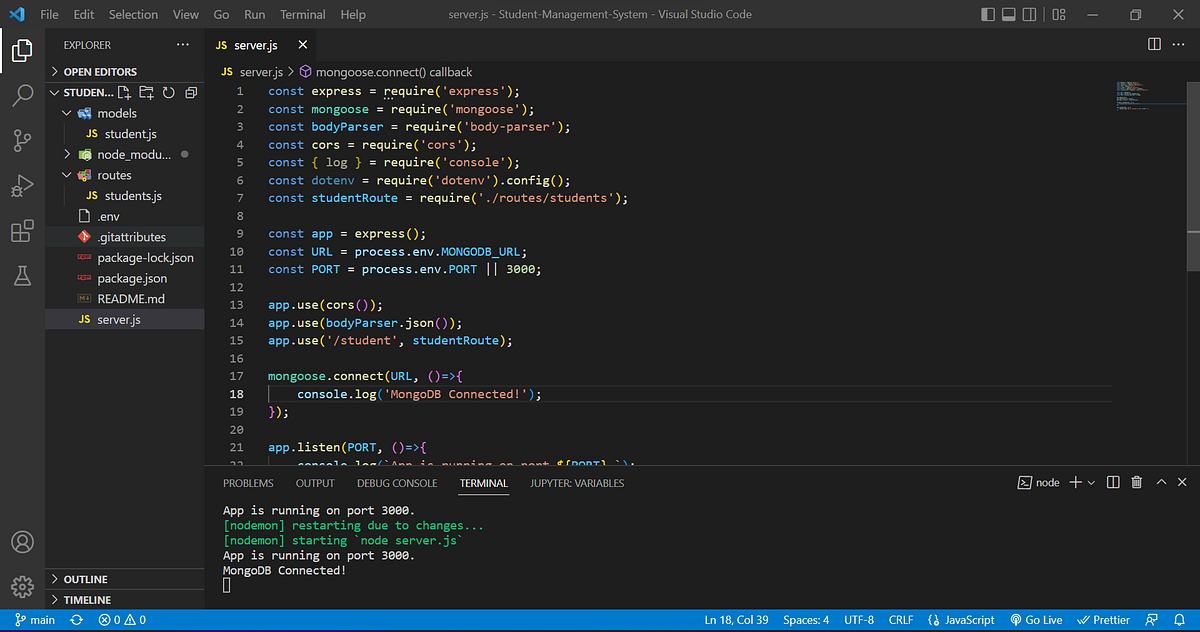Screen dimensions: 1200x632
Task: Click Go Live in status bar
Action: click(1036, 620)
